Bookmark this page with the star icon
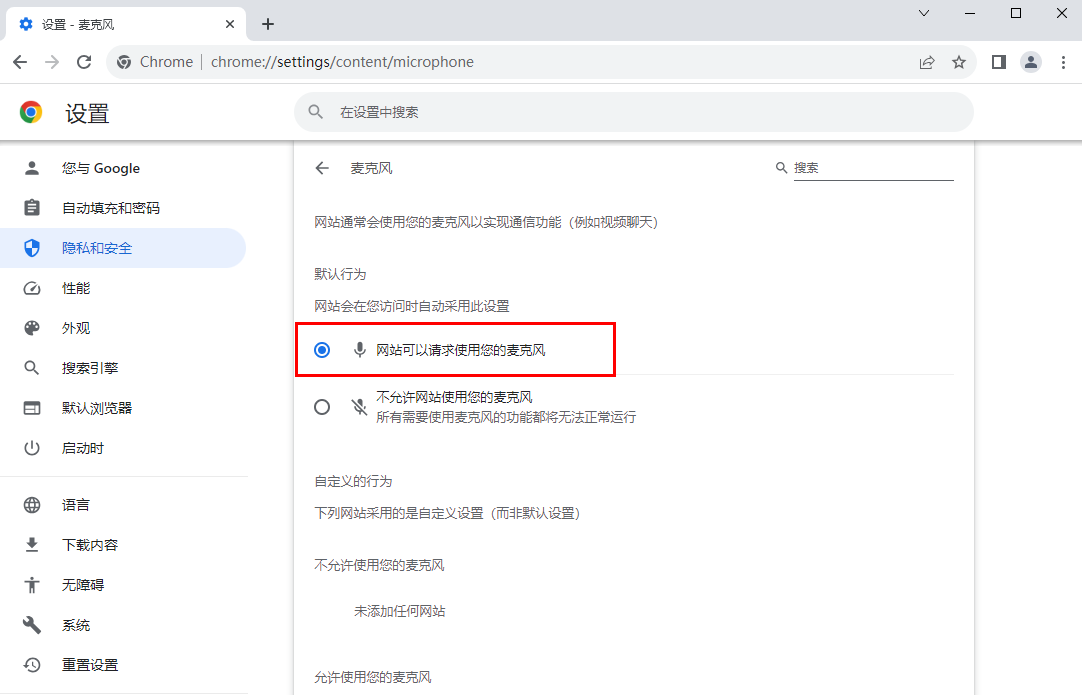This screenshot has height=695, width=1082. (x=958, y=62)
